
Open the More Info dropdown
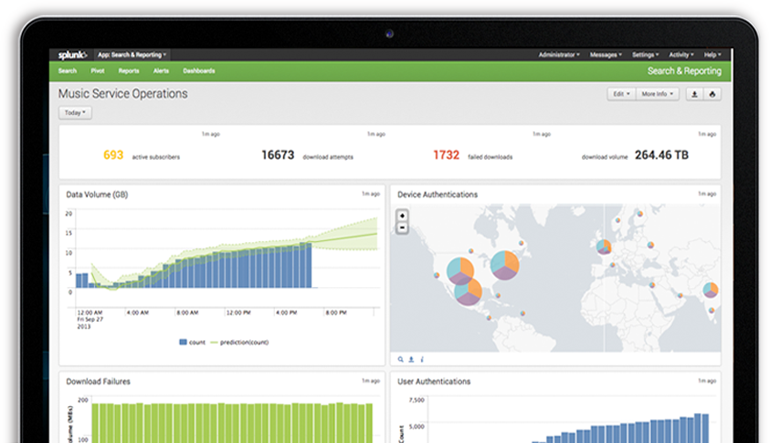(657, 94)
